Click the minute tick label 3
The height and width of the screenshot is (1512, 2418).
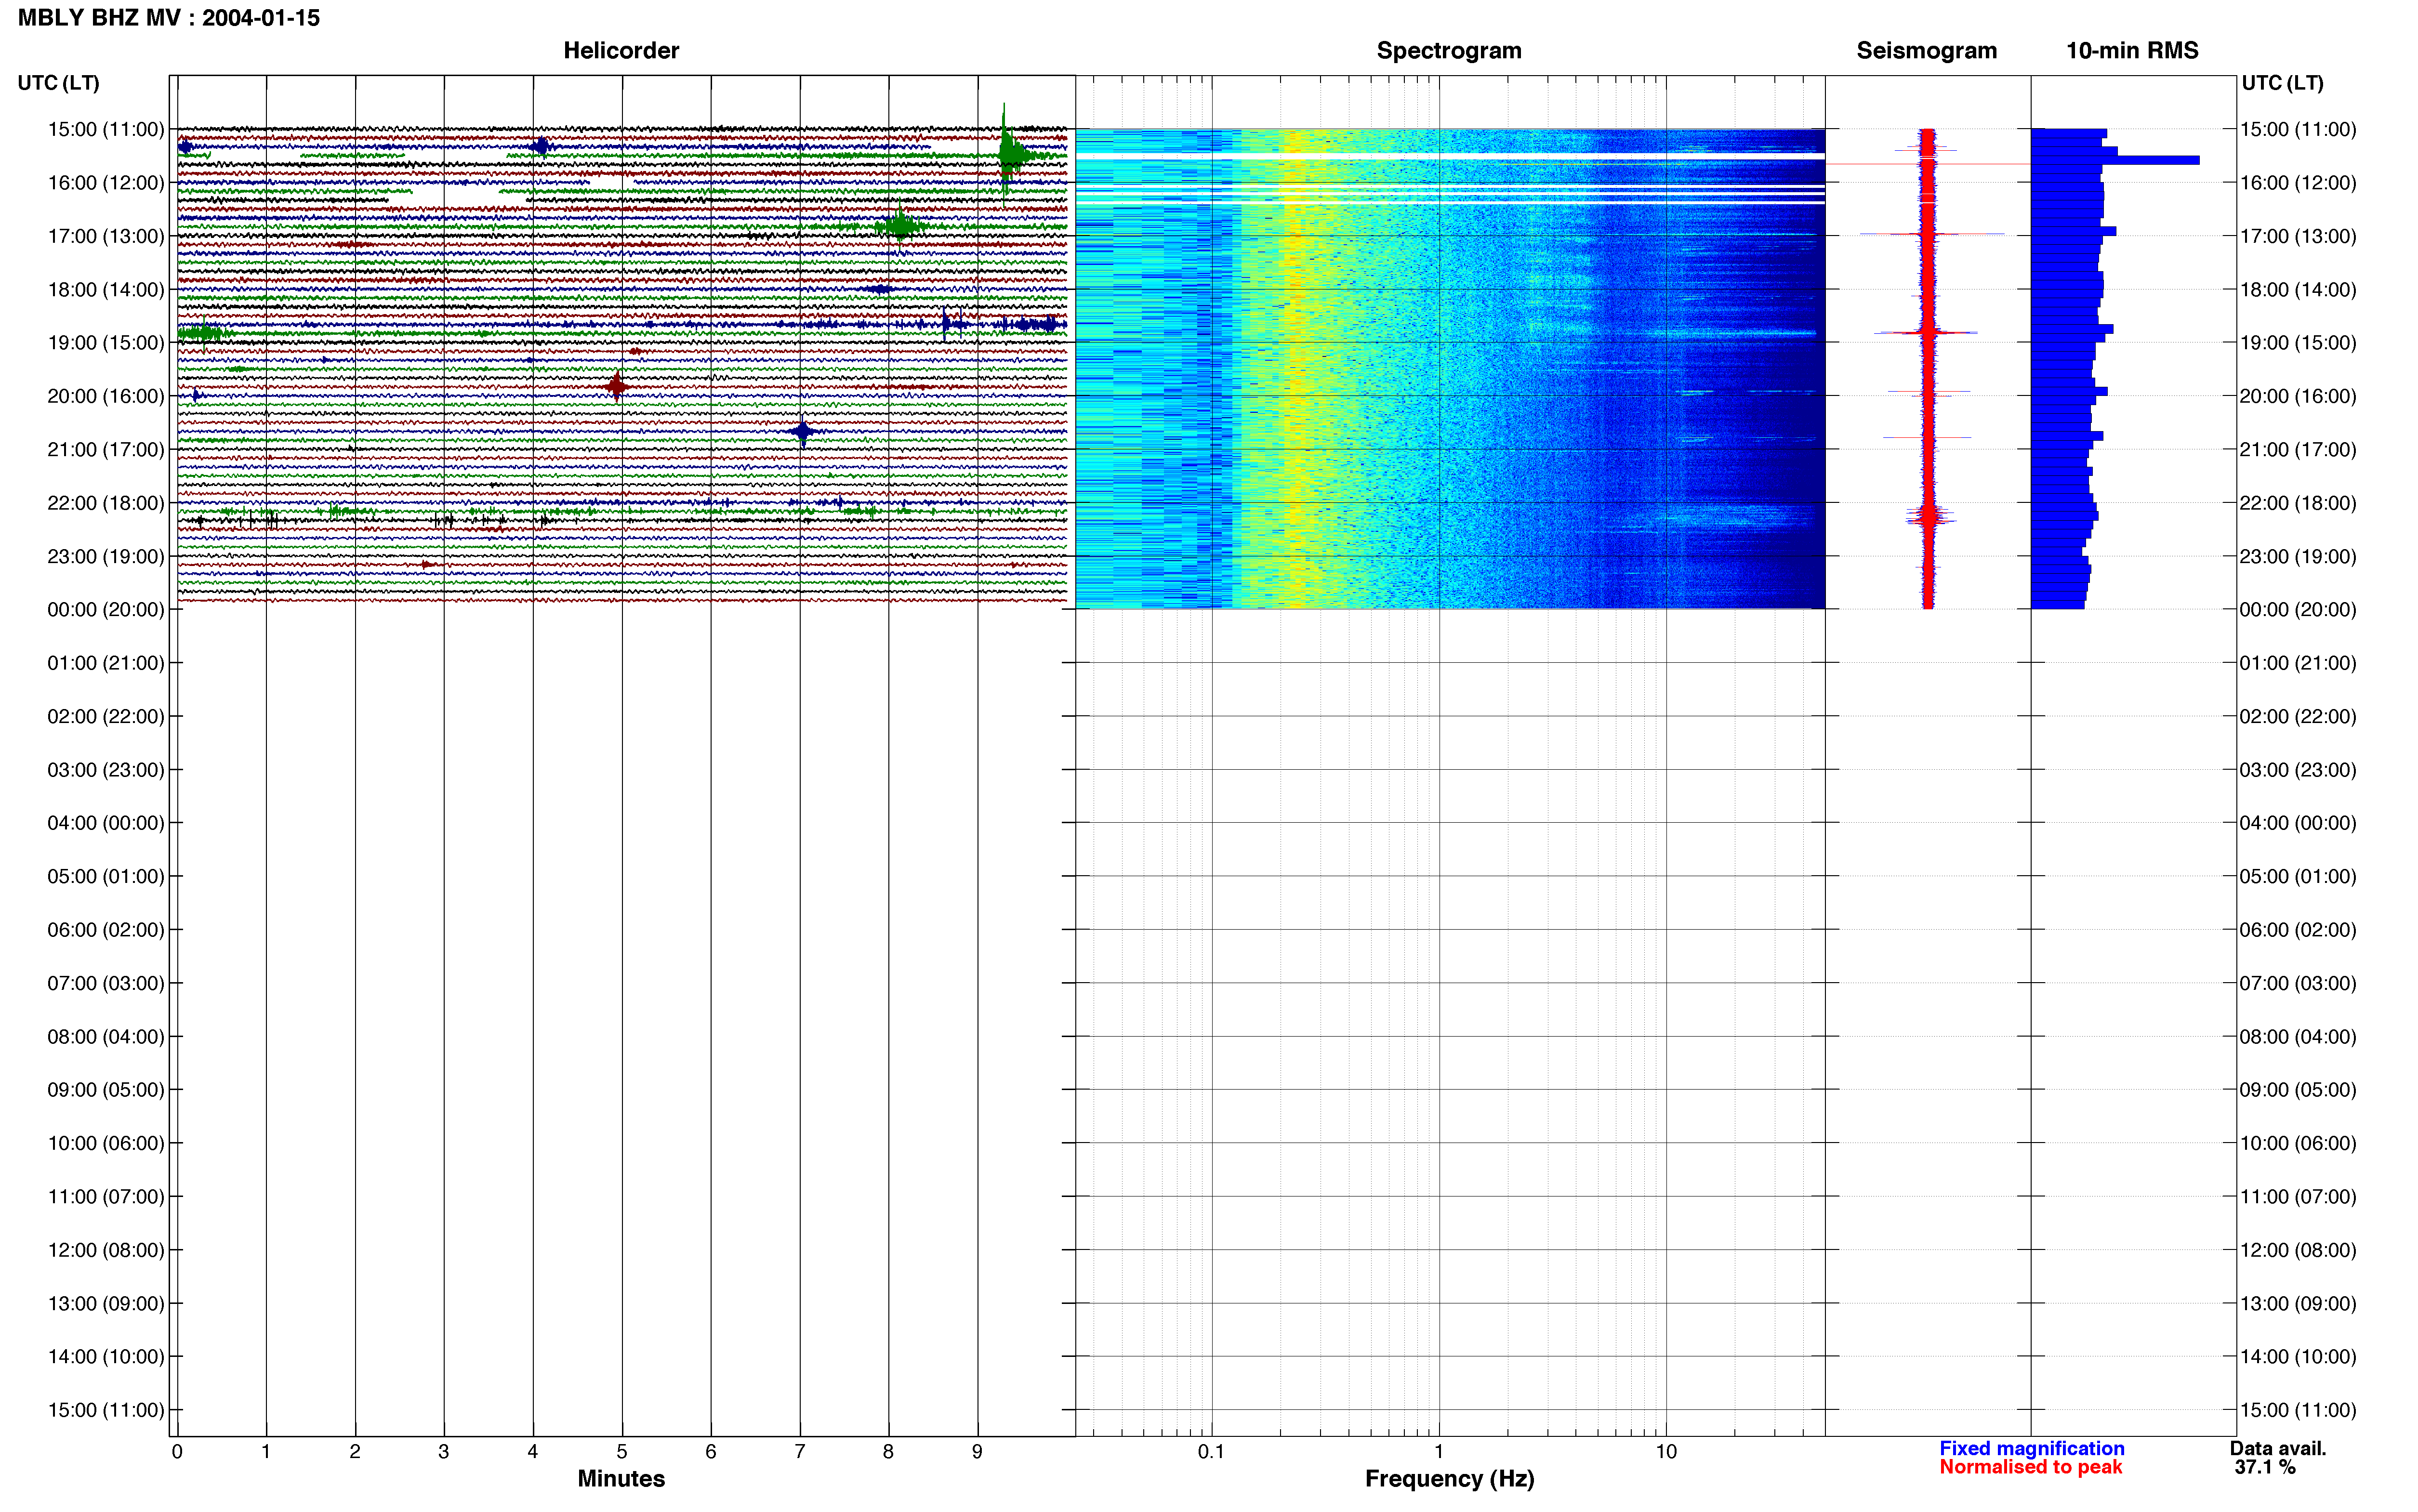point(444,1451)
